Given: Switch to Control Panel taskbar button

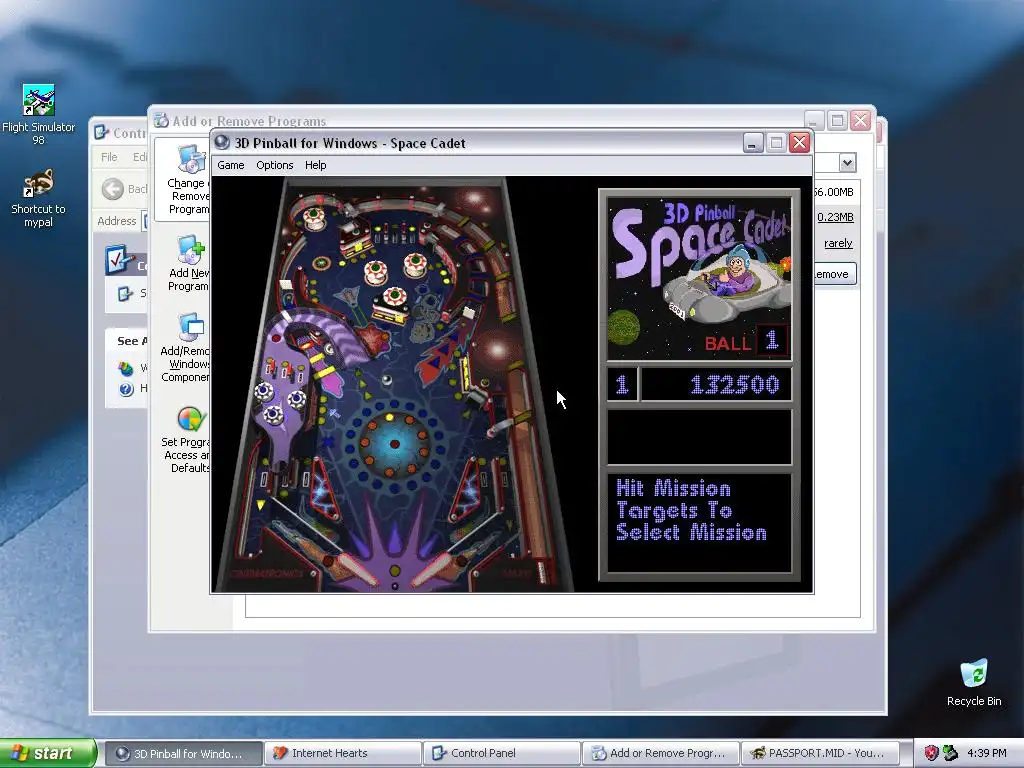Looking at the screenshot, I should coord(502,754).
